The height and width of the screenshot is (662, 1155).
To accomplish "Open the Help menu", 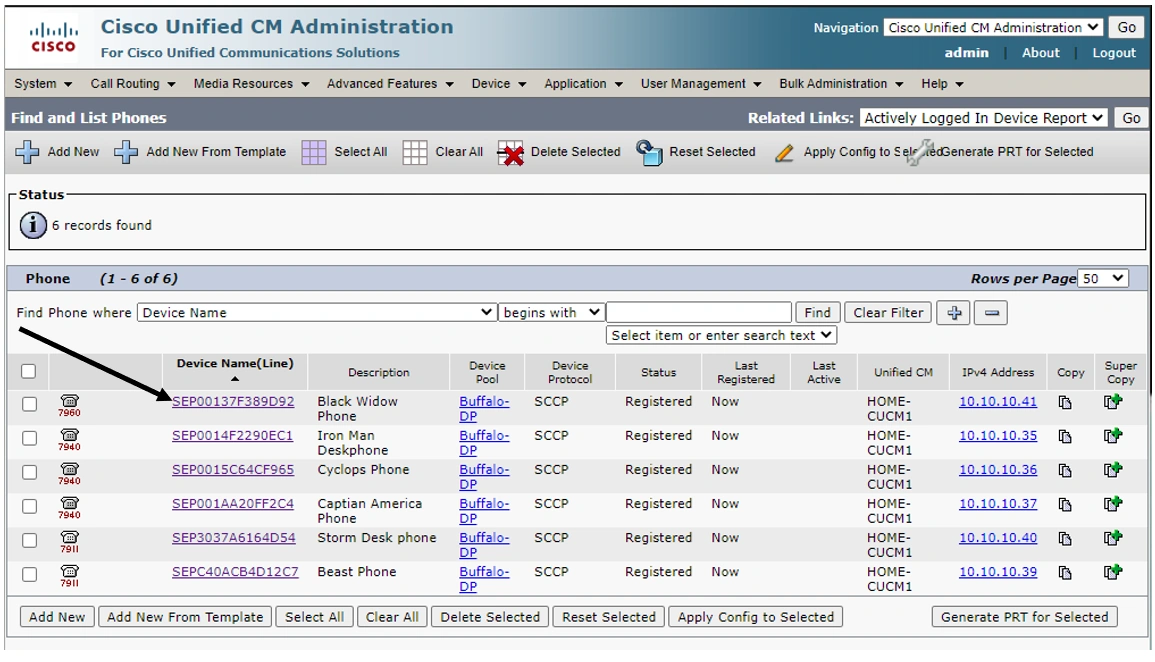I will point(941,84).
